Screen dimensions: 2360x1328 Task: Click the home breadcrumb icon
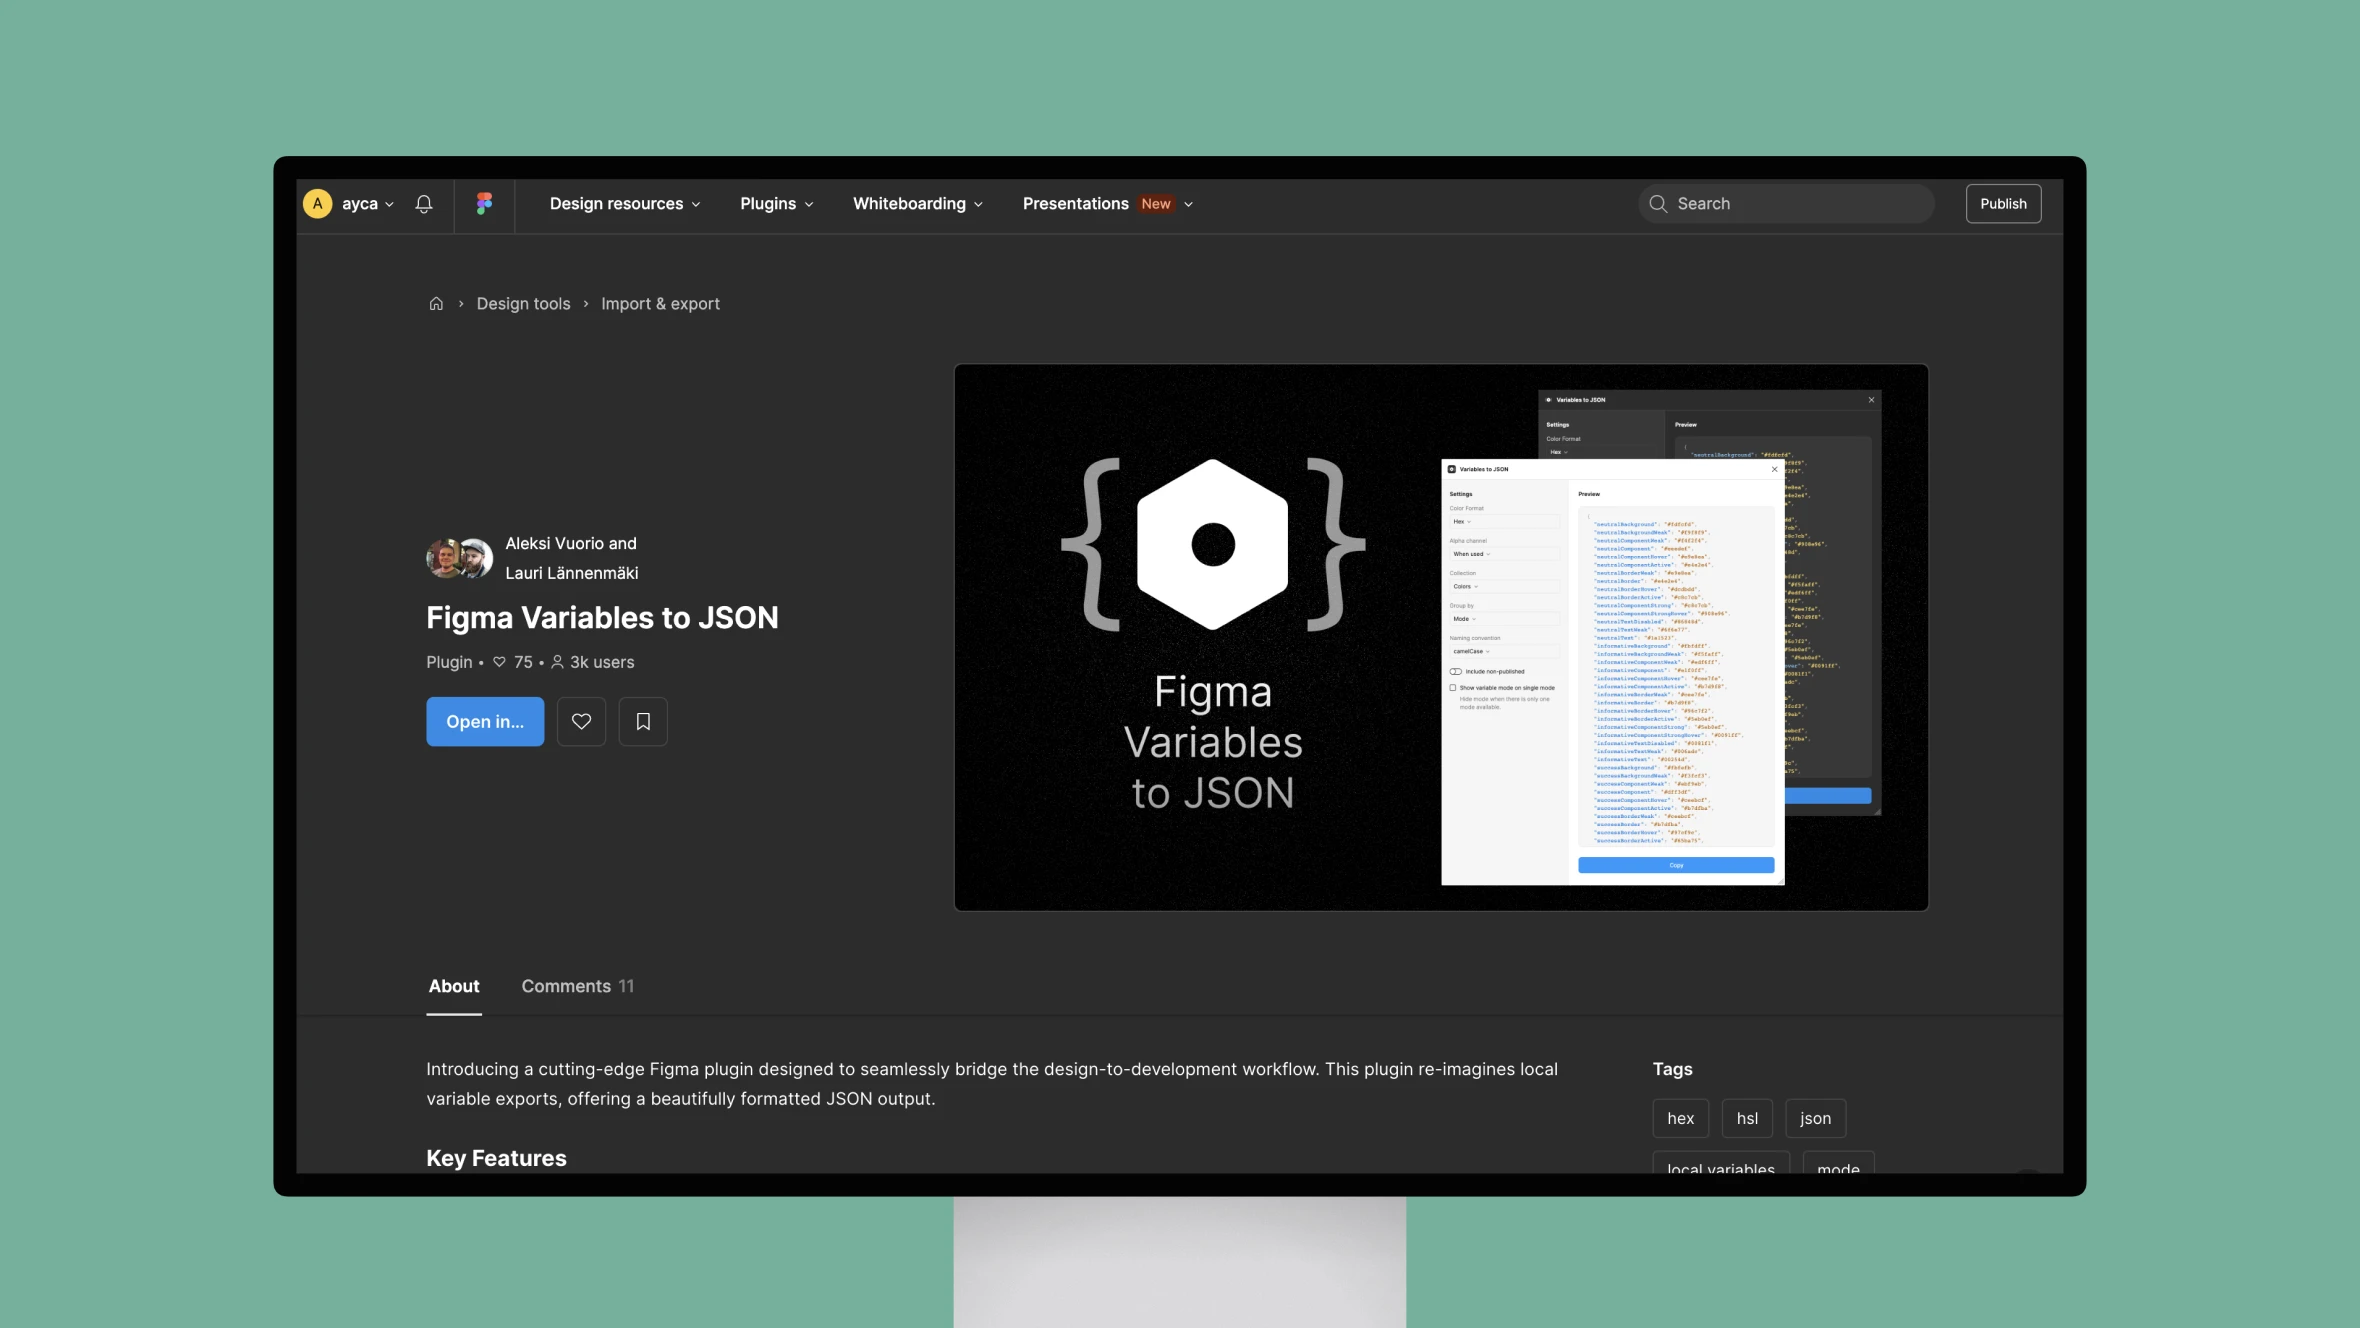(x=434, y=303)
